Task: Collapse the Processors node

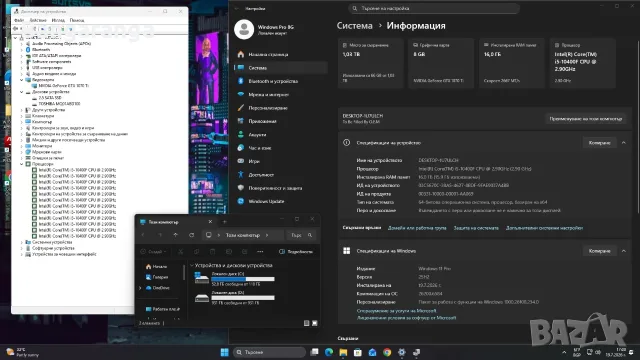Action: [x=22, y=164]
